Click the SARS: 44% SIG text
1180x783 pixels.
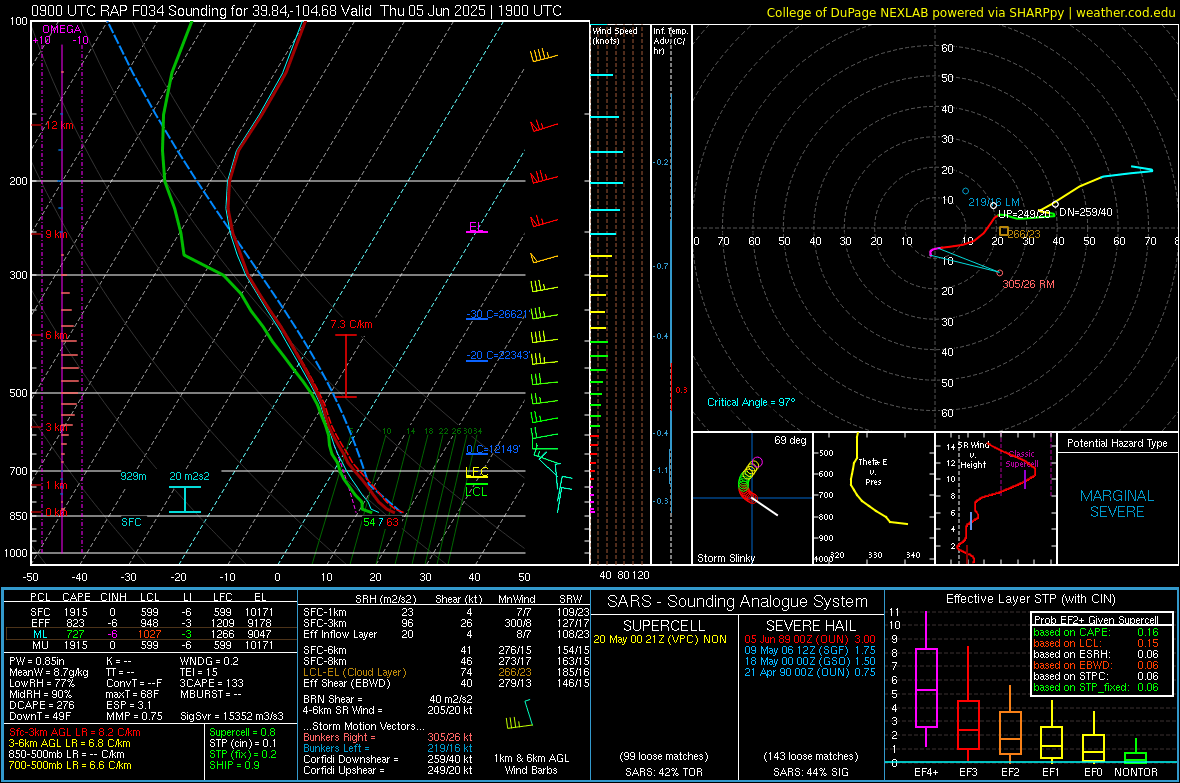[810, 772]
